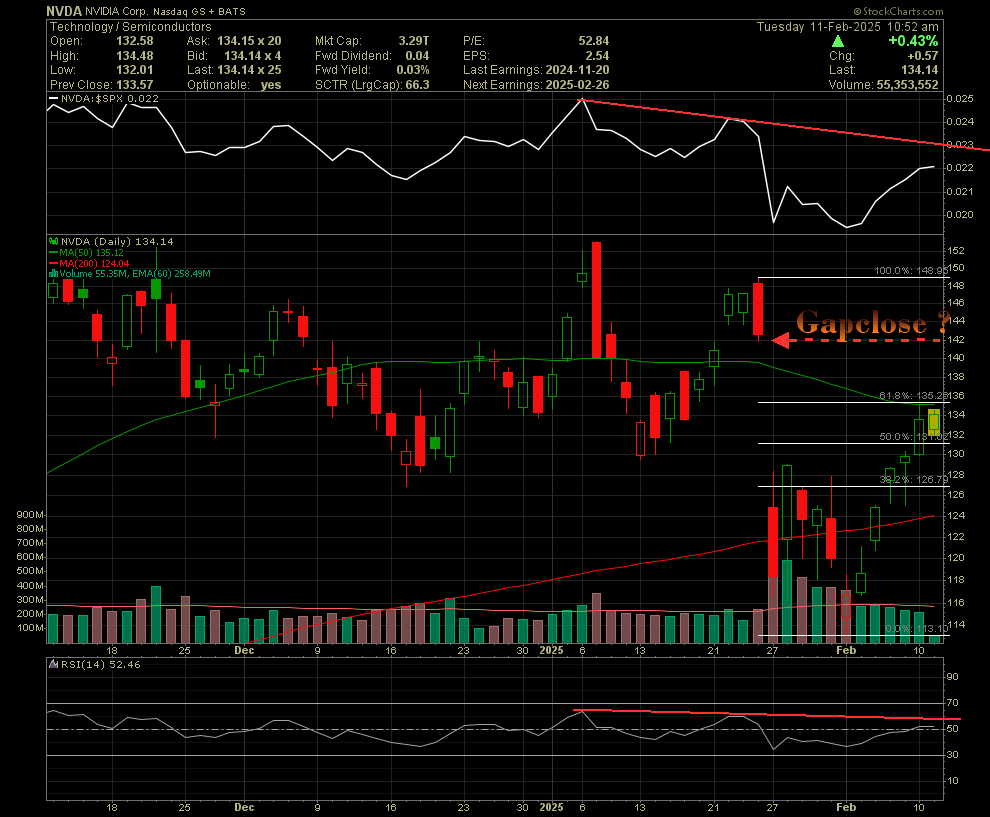Select the Prev Close value 133.57
Screen dimensions: 990x817
pyautogui.click(x=134, y=85)
